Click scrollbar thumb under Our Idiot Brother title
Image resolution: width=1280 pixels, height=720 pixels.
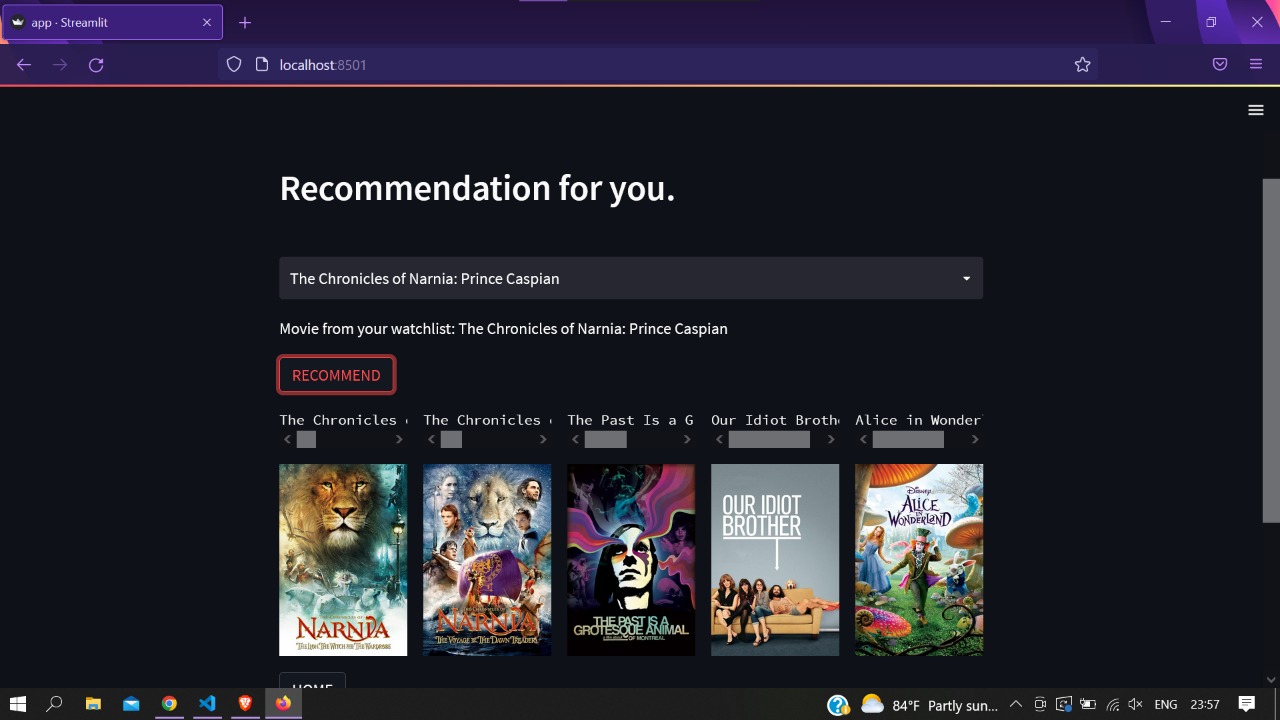(769, 439)
